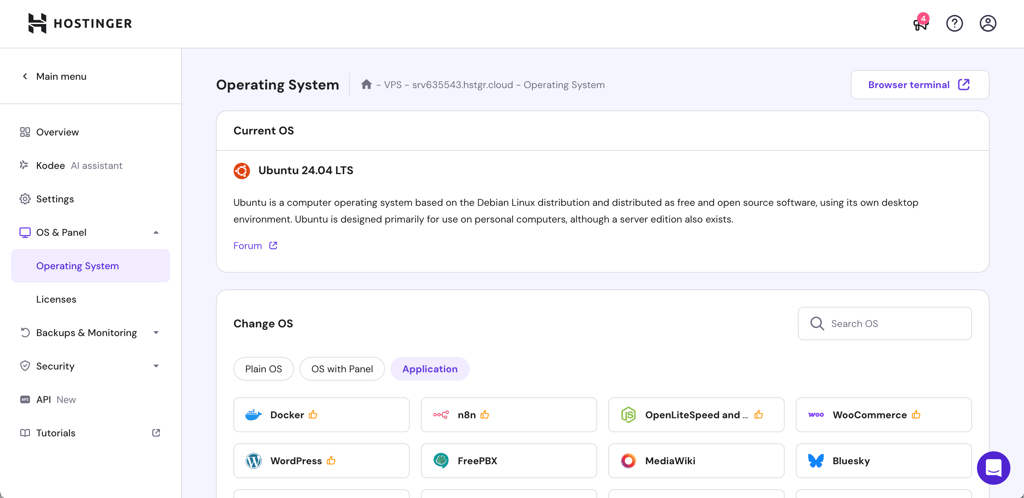Click the Ubuntu 24.04 LTS heading
This screenshot has width=1024, height=498.
tap(306, 171)
